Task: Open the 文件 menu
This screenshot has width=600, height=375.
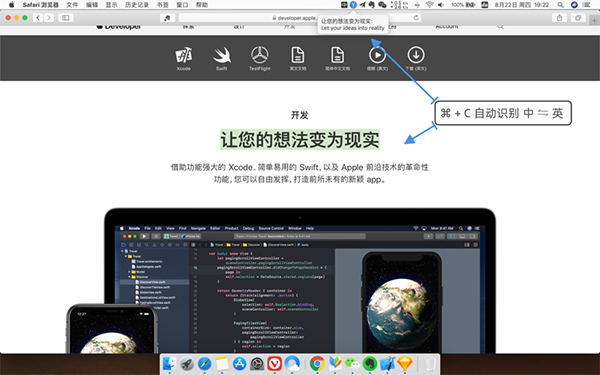Action: tap(72, 5)
